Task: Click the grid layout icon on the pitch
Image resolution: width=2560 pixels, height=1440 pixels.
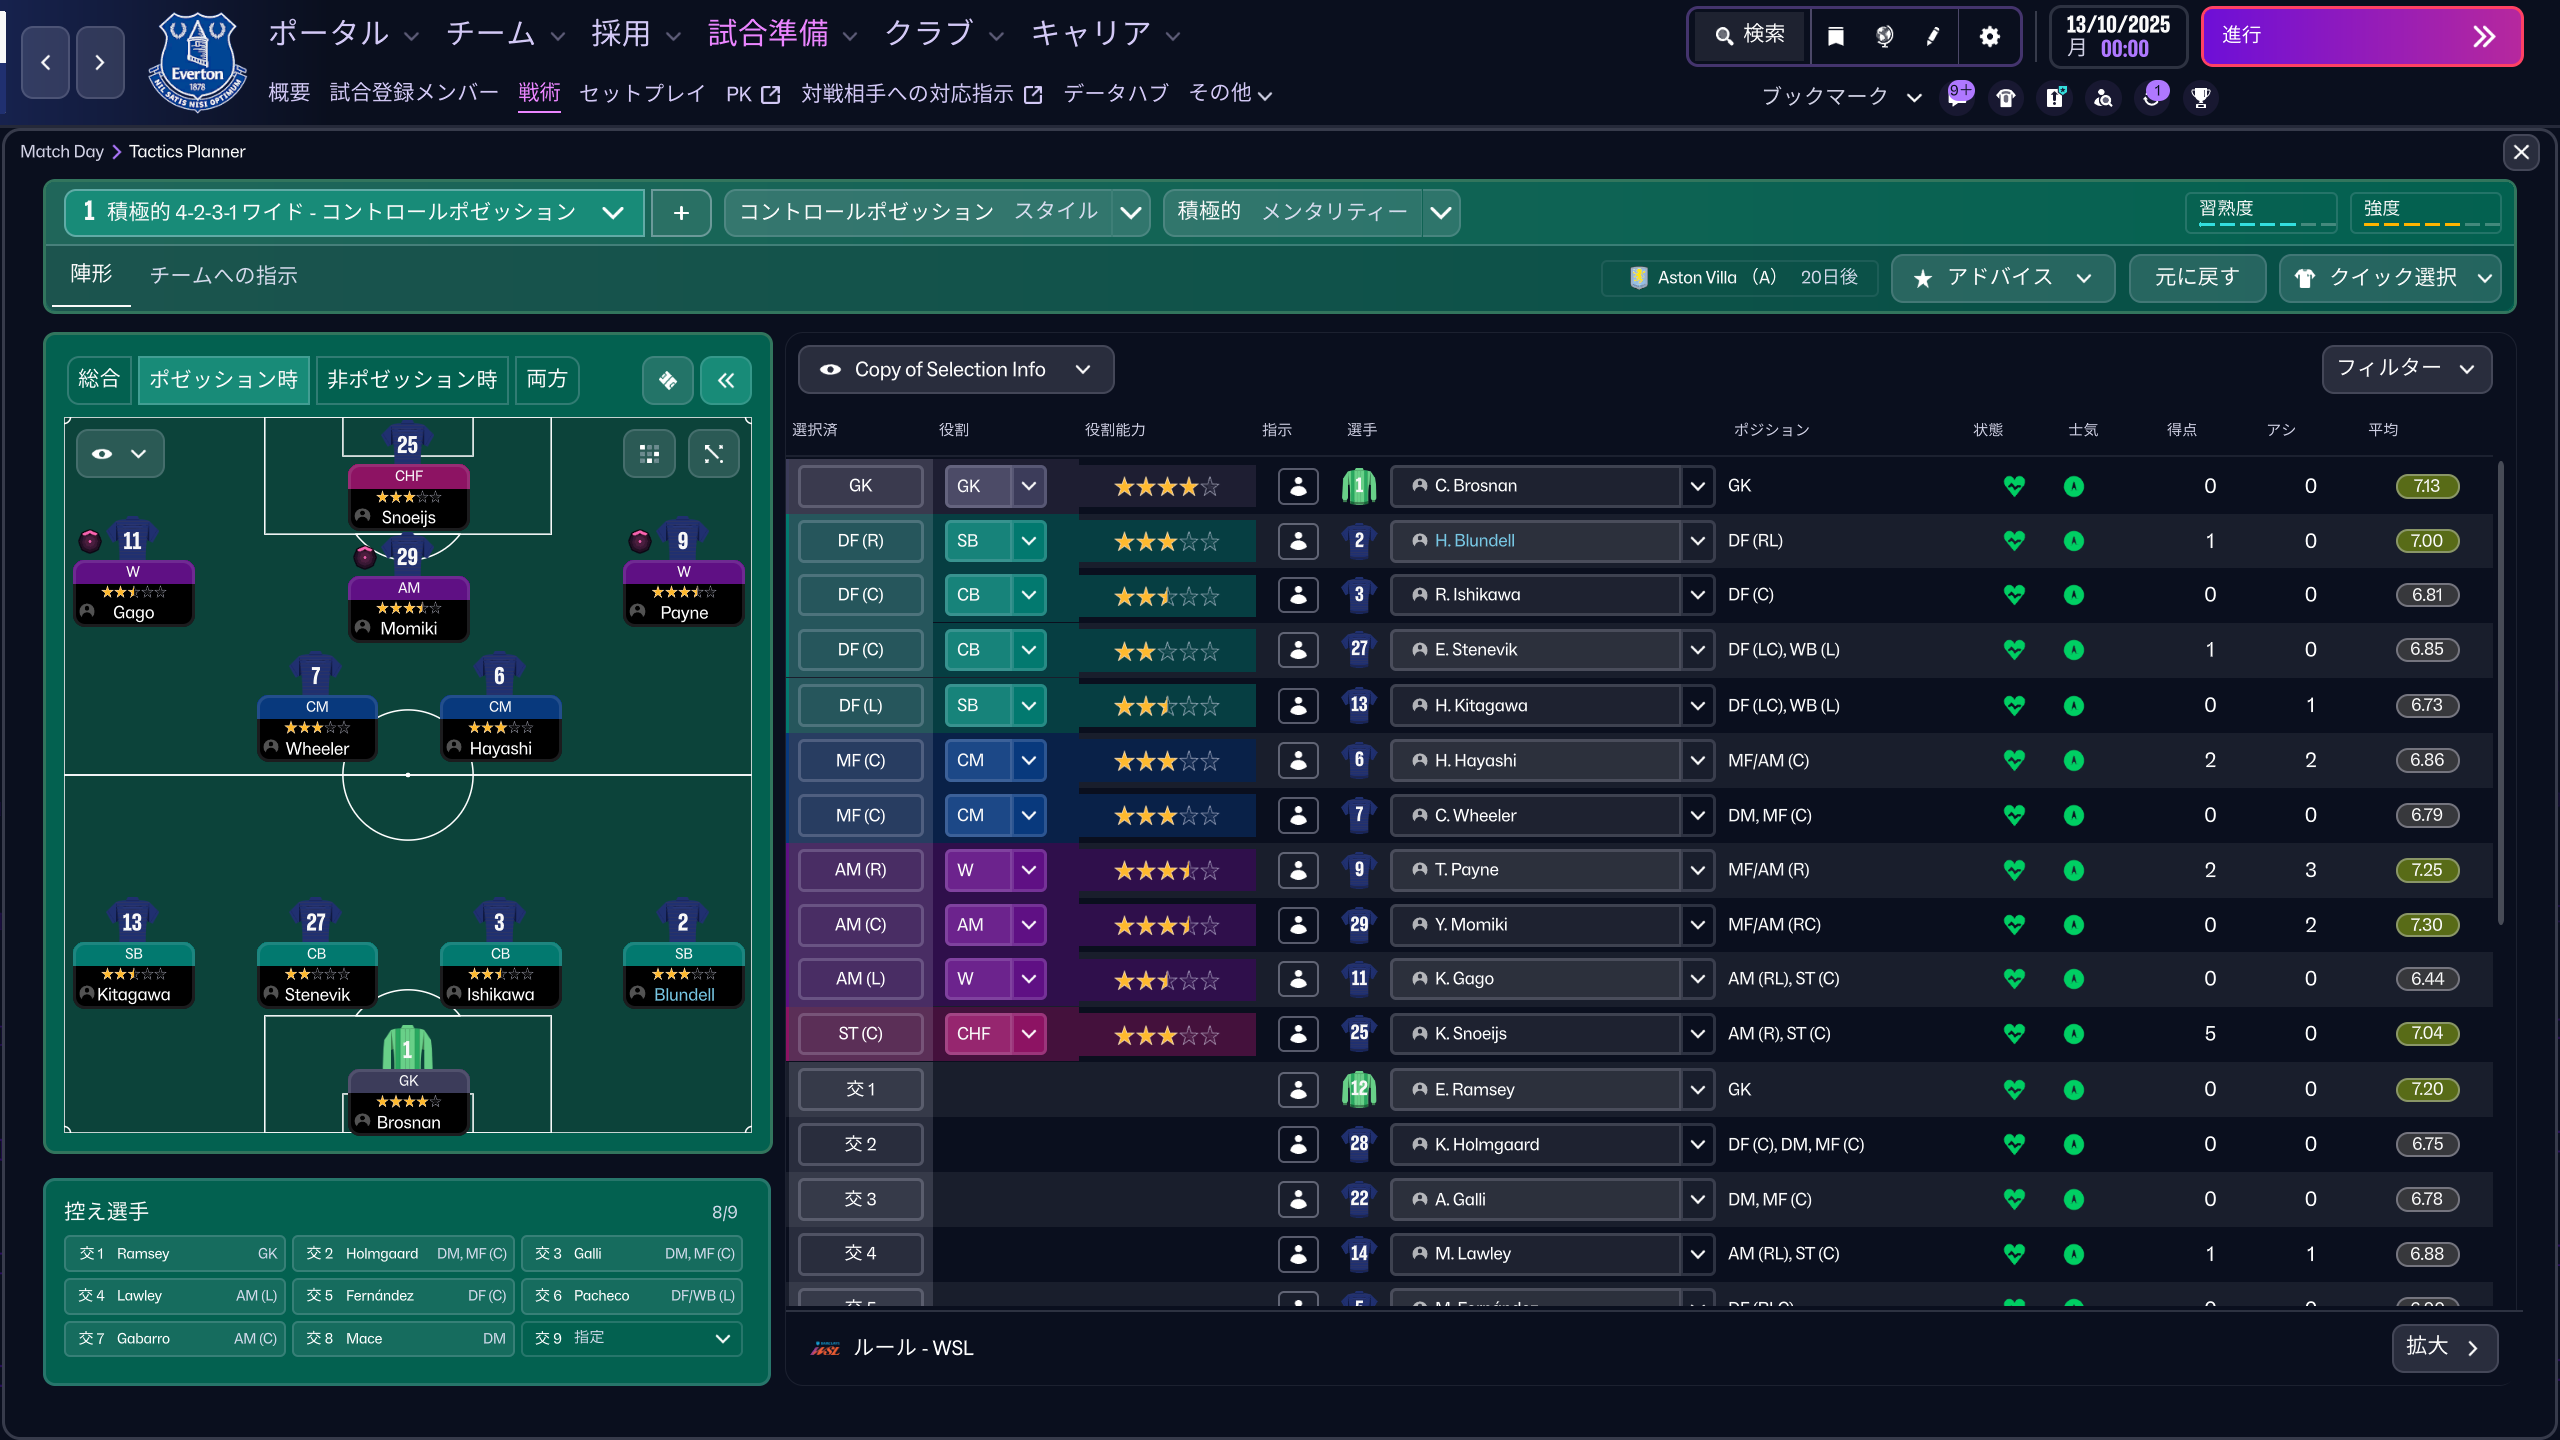Action: [x=649, y=454]
